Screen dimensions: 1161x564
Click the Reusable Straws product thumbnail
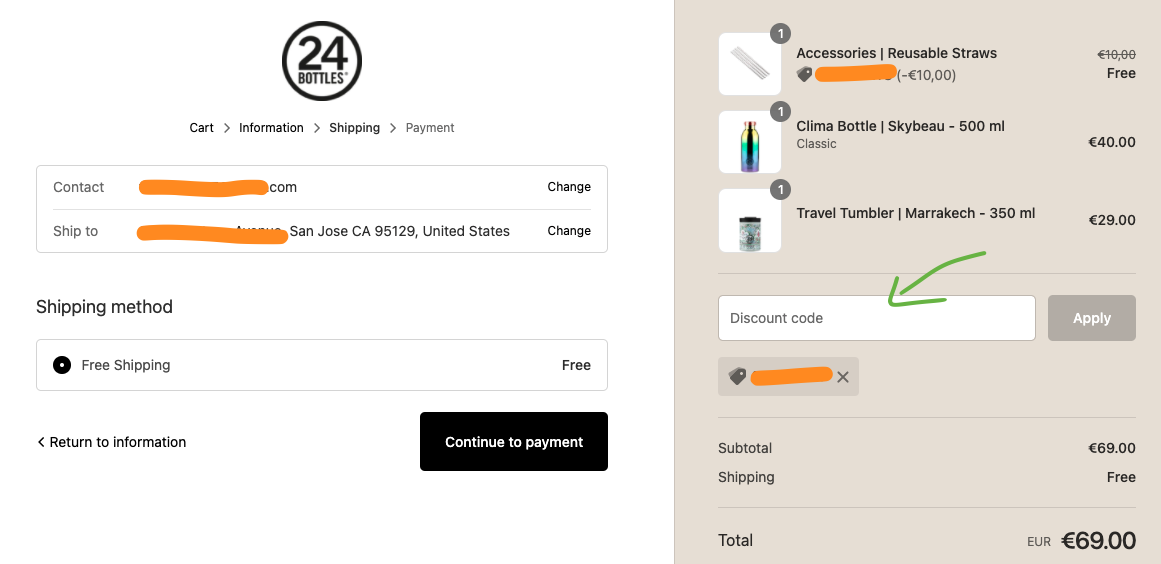point(749,64)
